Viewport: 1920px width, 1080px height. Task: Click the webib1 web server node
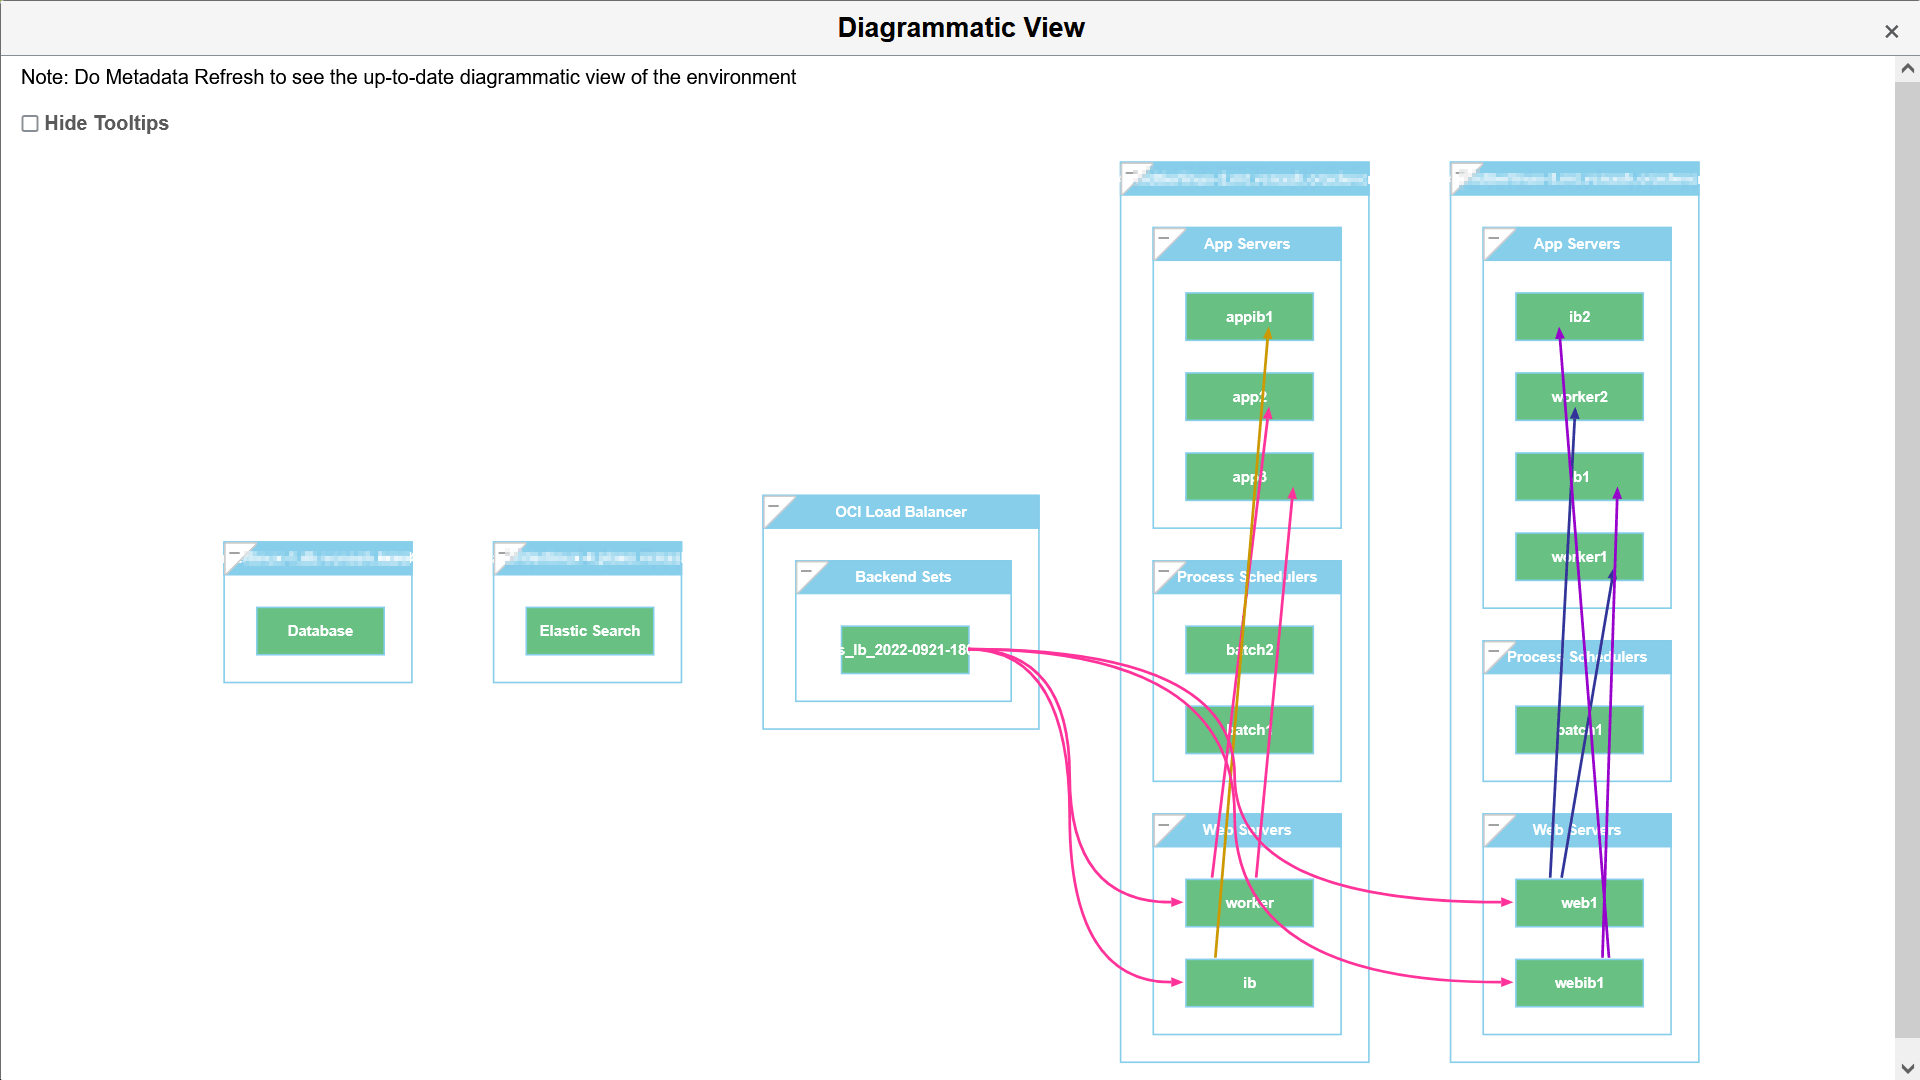coord(1579,983)
